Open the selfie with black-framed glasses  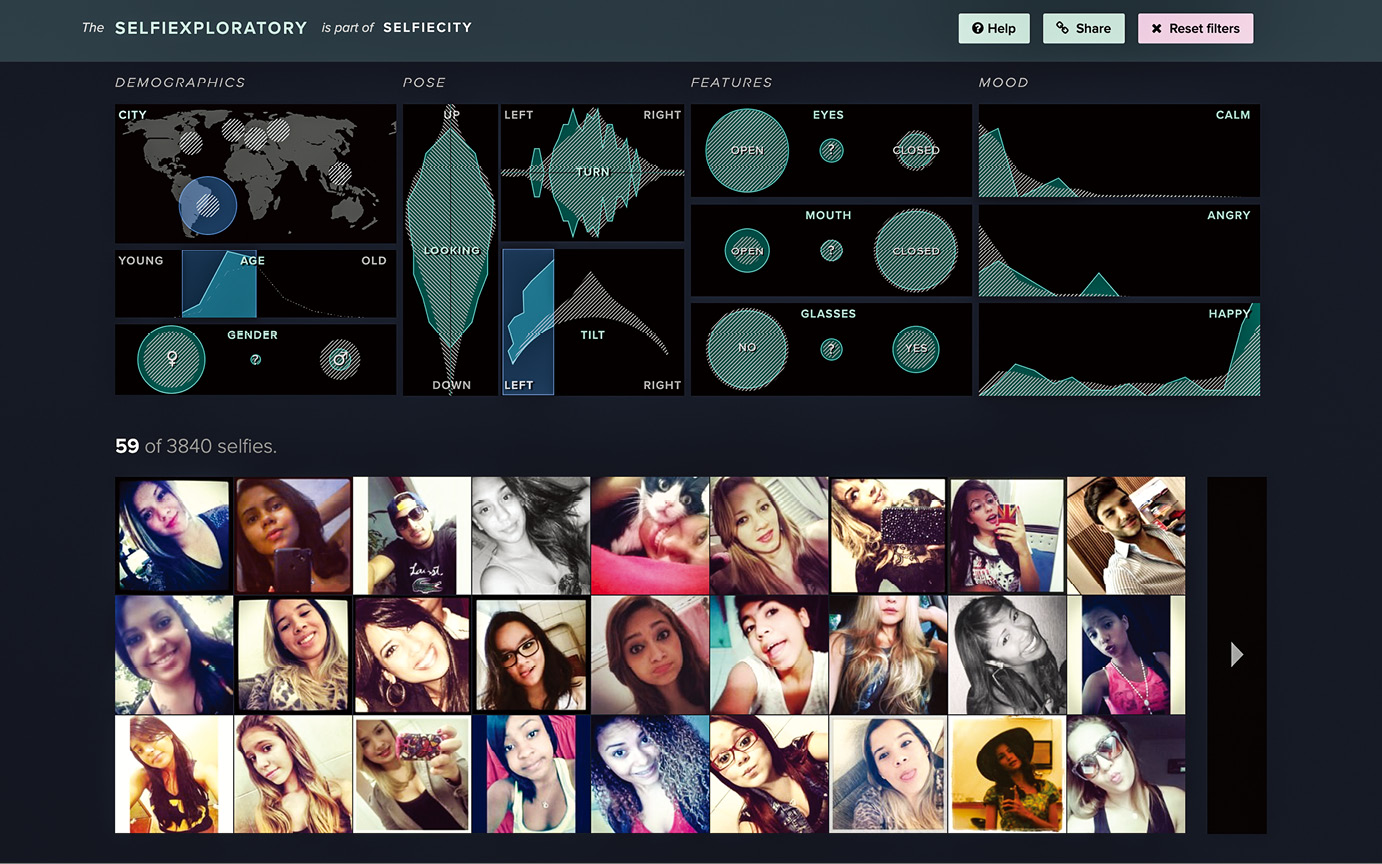click(x=531, y=655)
